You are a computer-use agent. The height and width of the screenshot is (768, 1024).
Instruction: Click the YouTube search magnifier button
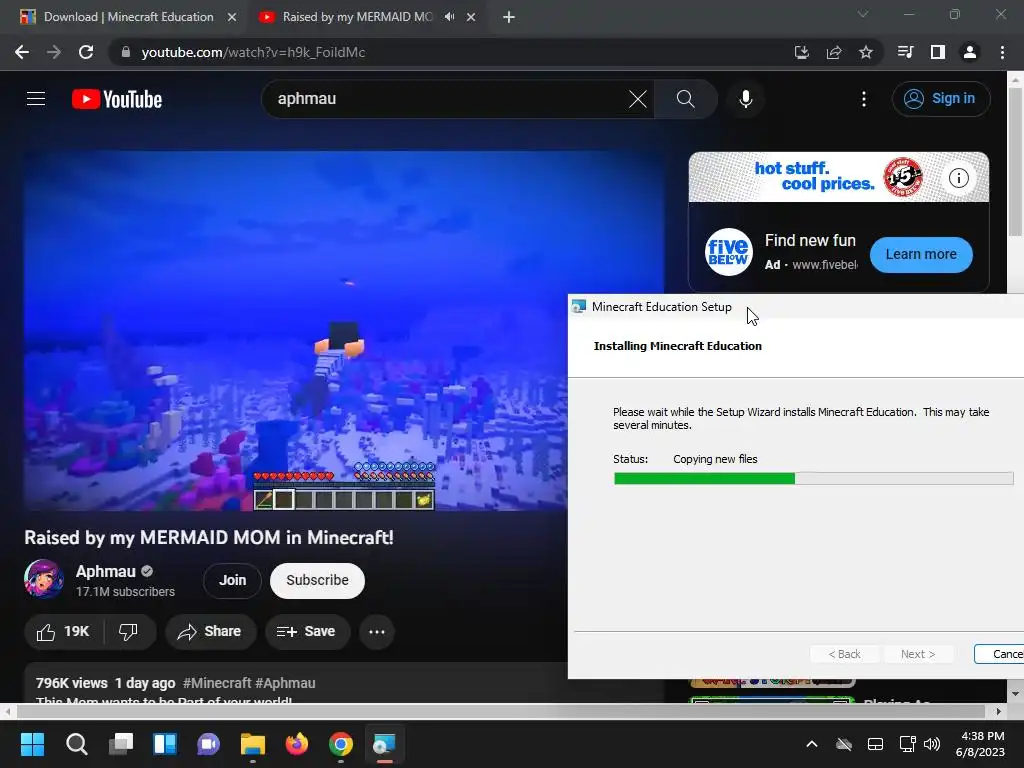686,99
